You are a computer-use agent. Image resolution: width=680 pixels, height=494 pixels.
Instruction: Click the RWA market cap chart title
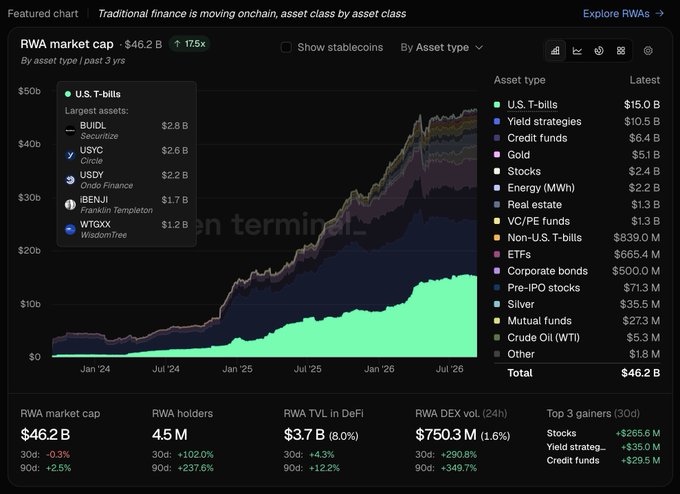coord(67,44)
